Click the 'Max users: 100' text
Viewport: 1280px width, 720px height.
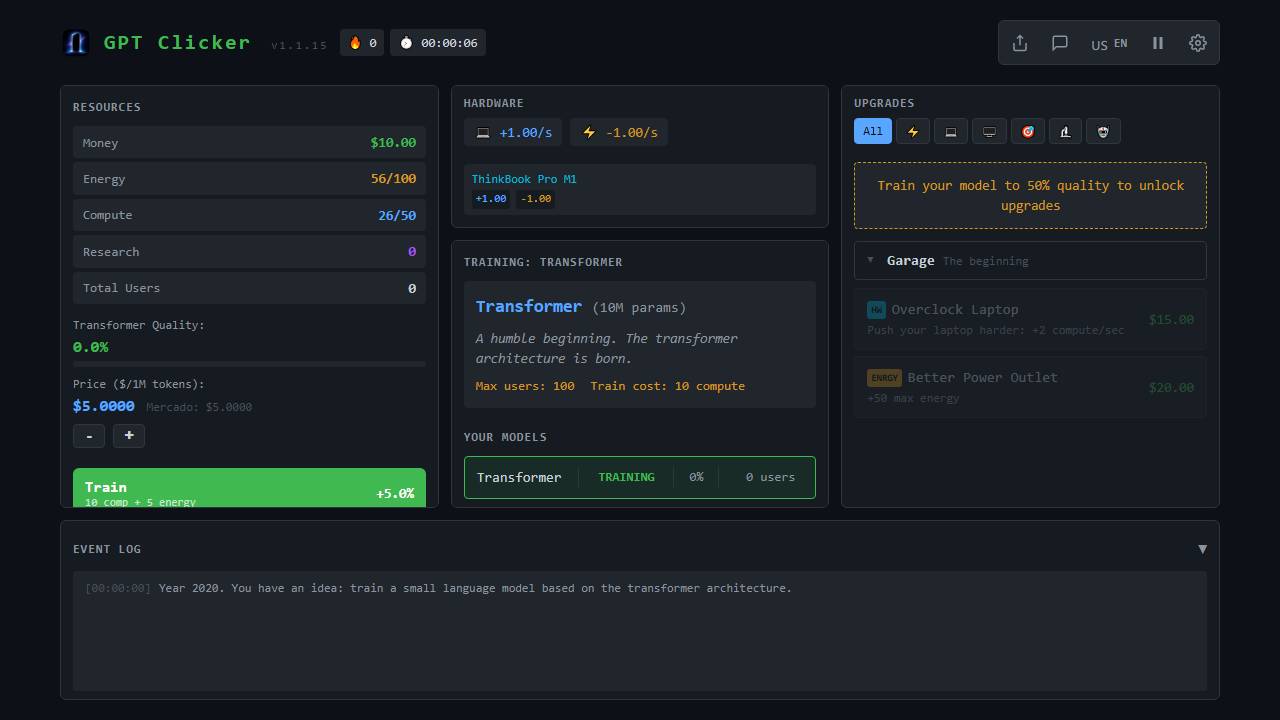click(x=525, y=386)
